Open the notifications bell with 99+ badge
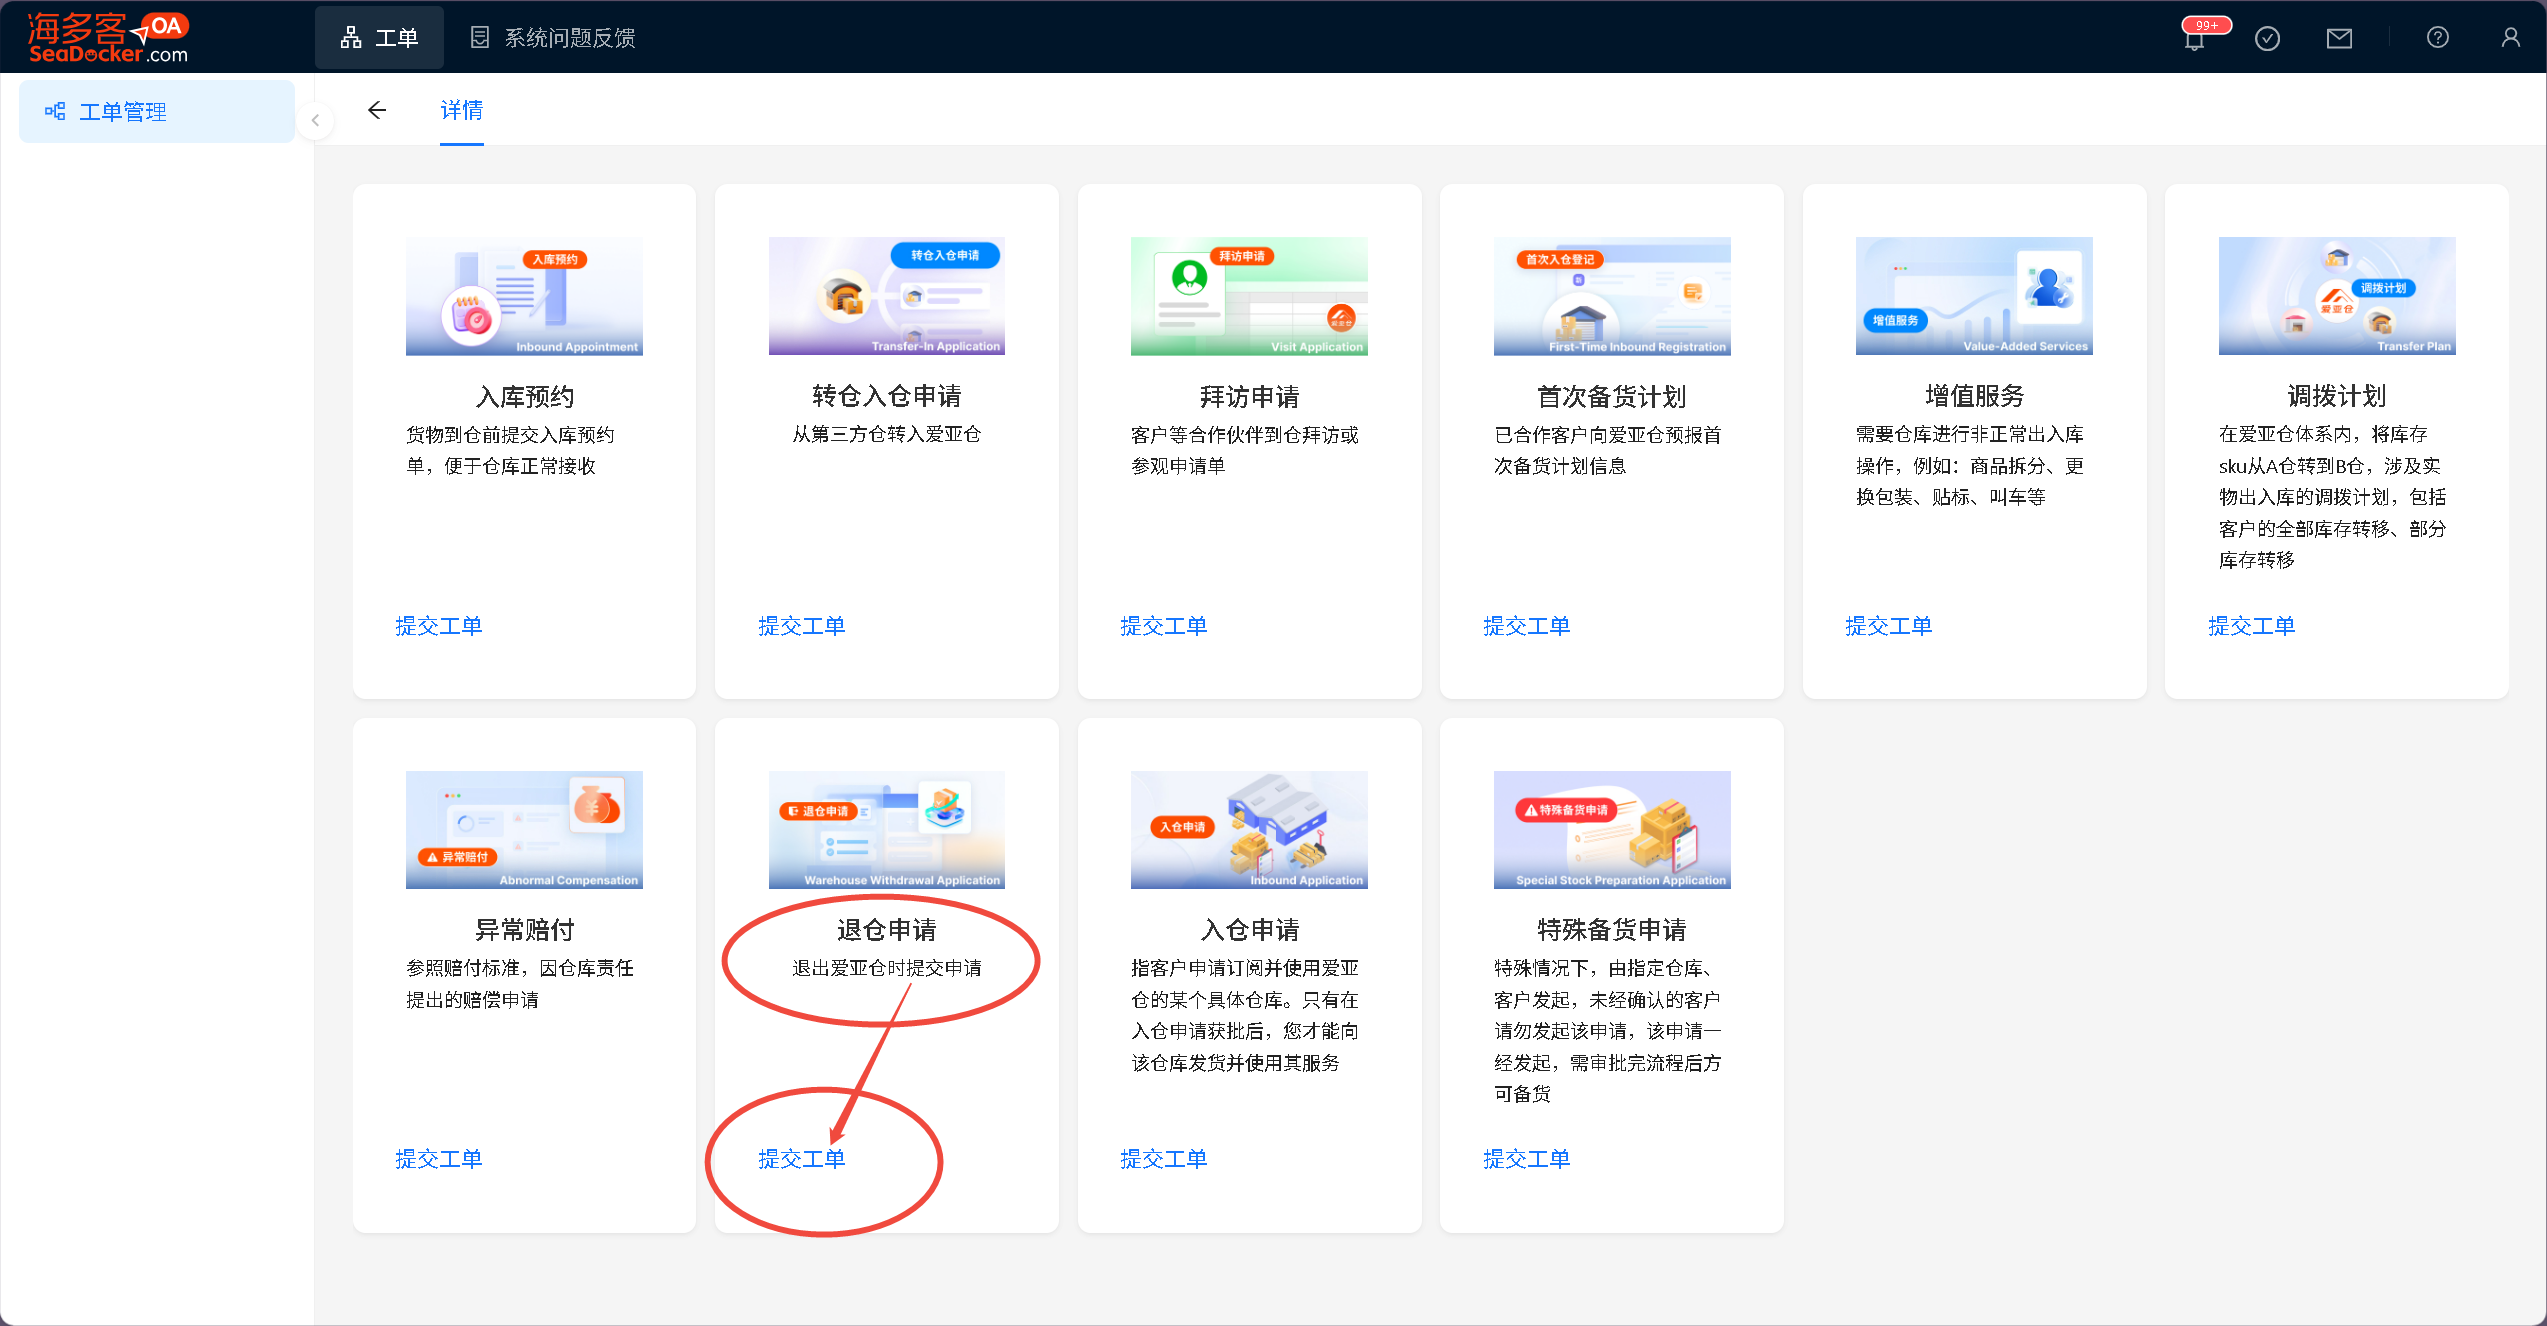This screenshot has width=2547, height=1326. (2195, 39)
